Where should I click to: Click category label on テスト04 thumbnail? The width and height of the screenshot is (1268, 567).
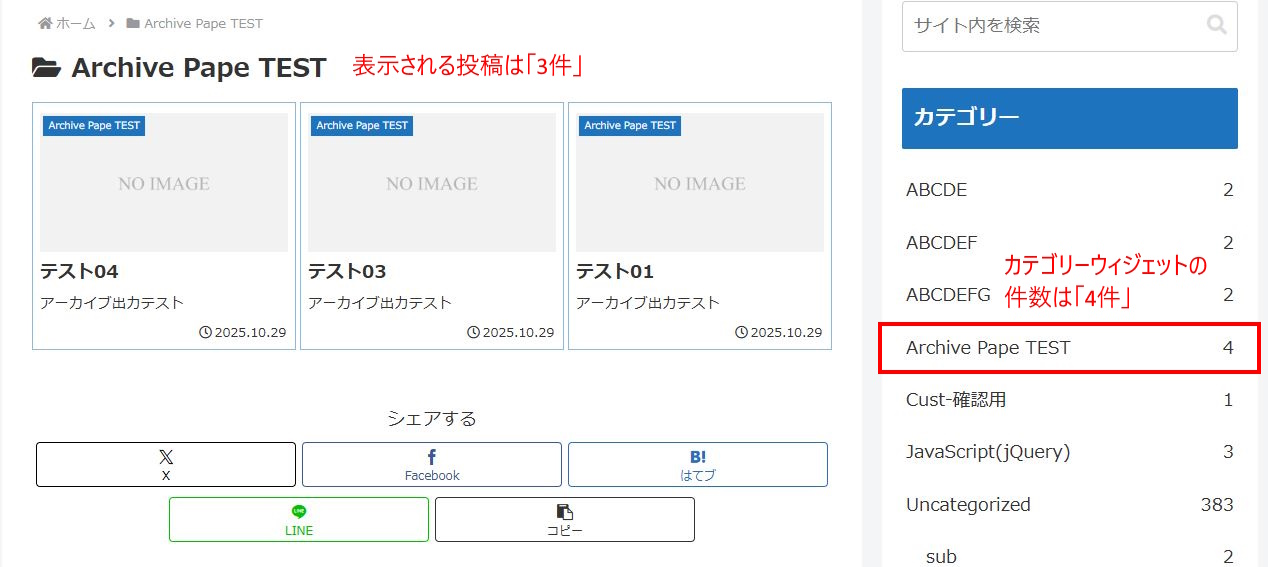tap(94, 125)
